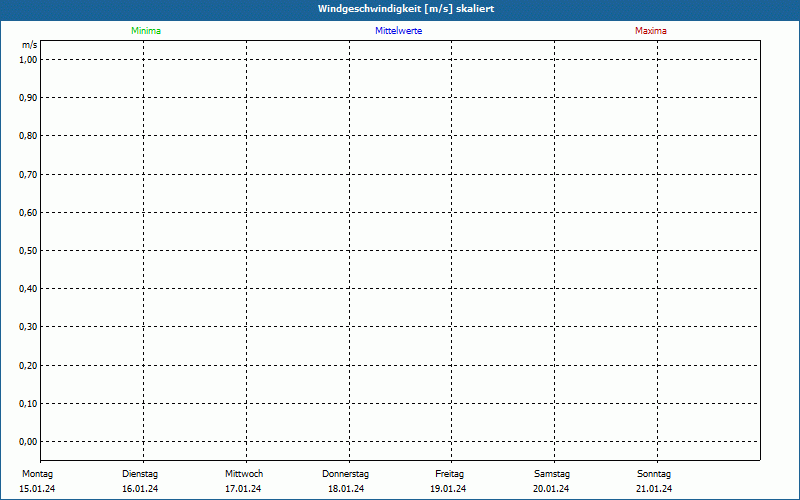Screen dimensions: 800x500
Task: Choose the Mittwoch day label
Action: 244,474
